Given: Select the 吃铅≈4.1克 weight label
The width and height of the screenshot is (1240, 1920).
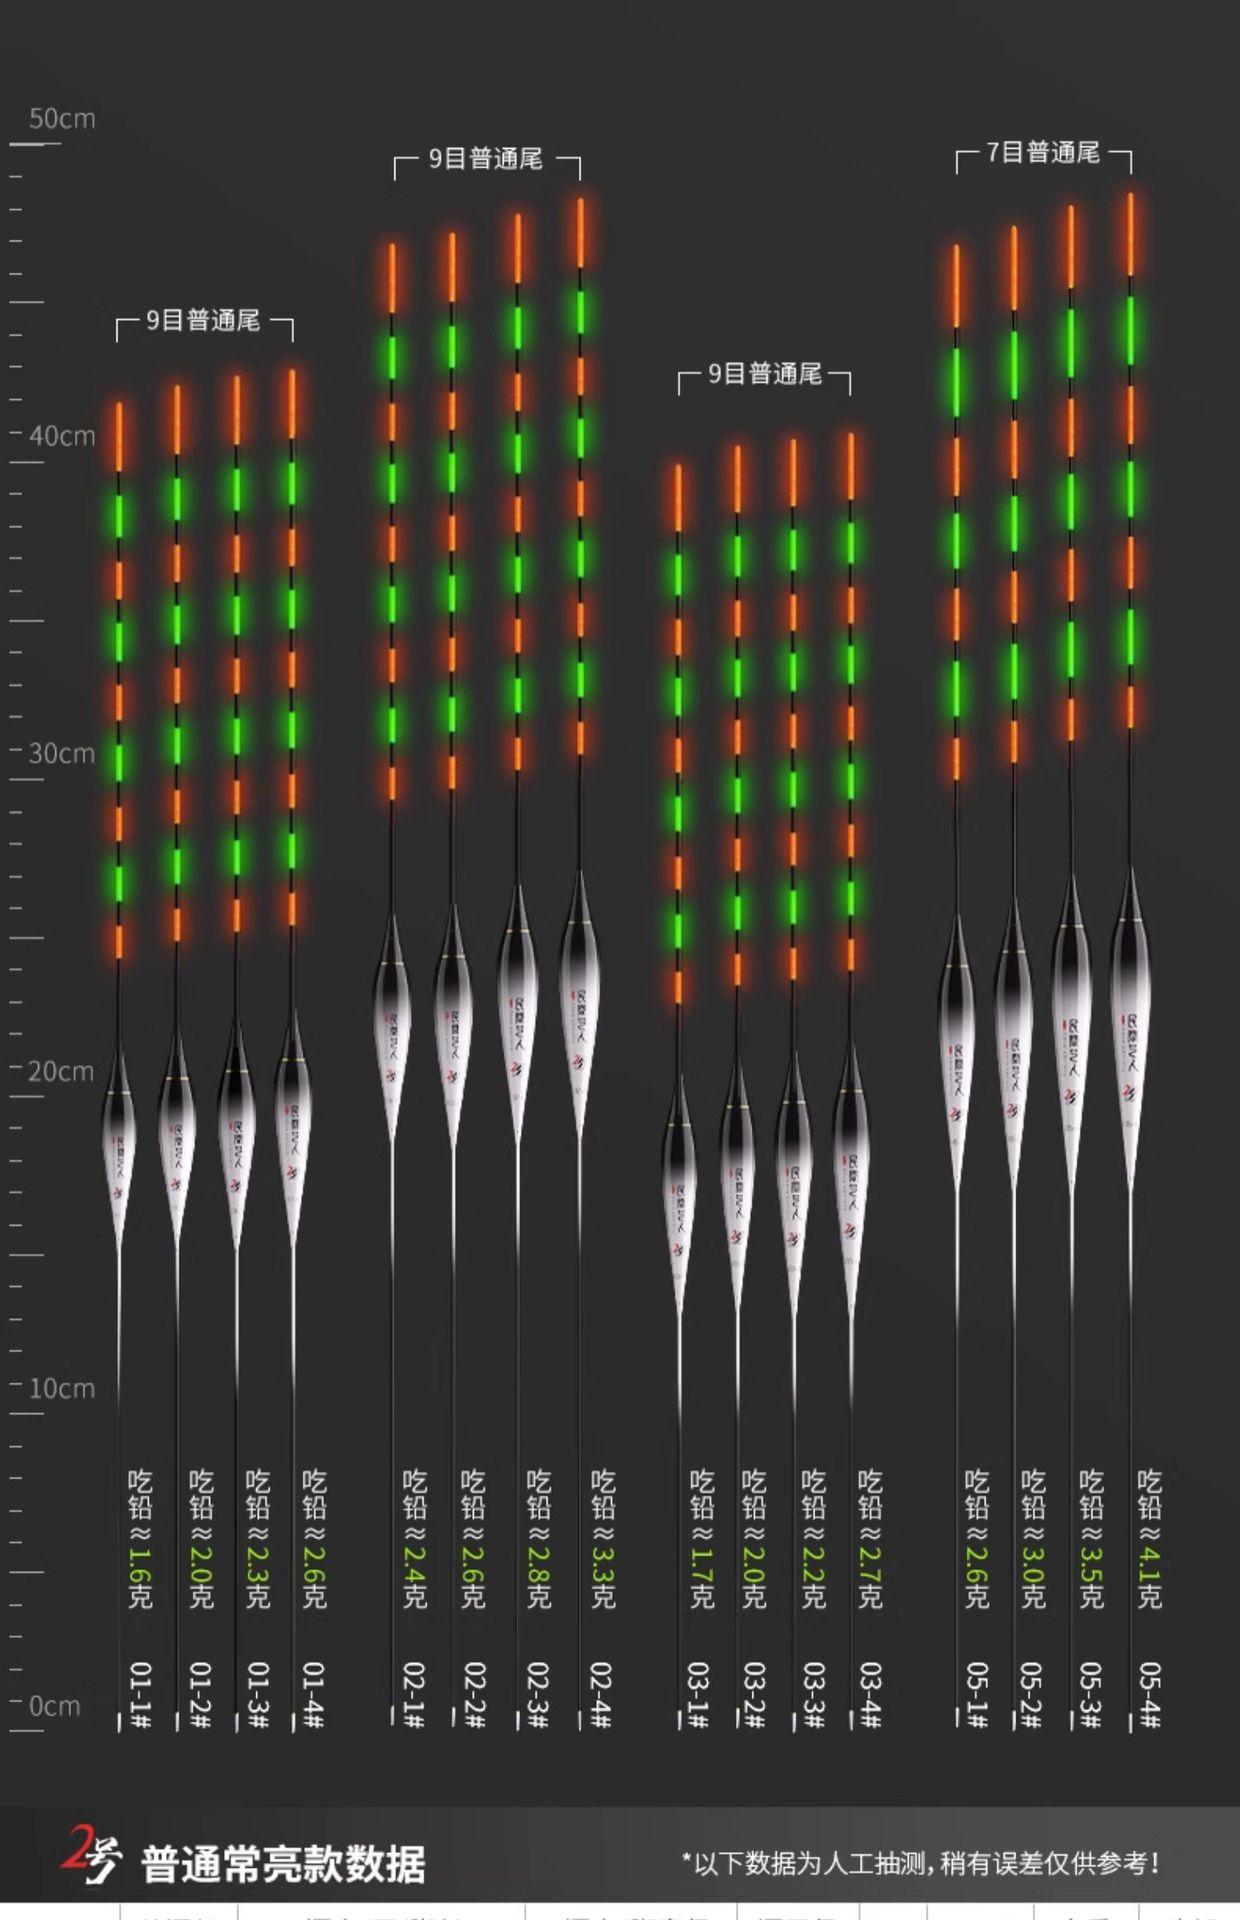Looking at the screenshot, I should [1150, 1539].
